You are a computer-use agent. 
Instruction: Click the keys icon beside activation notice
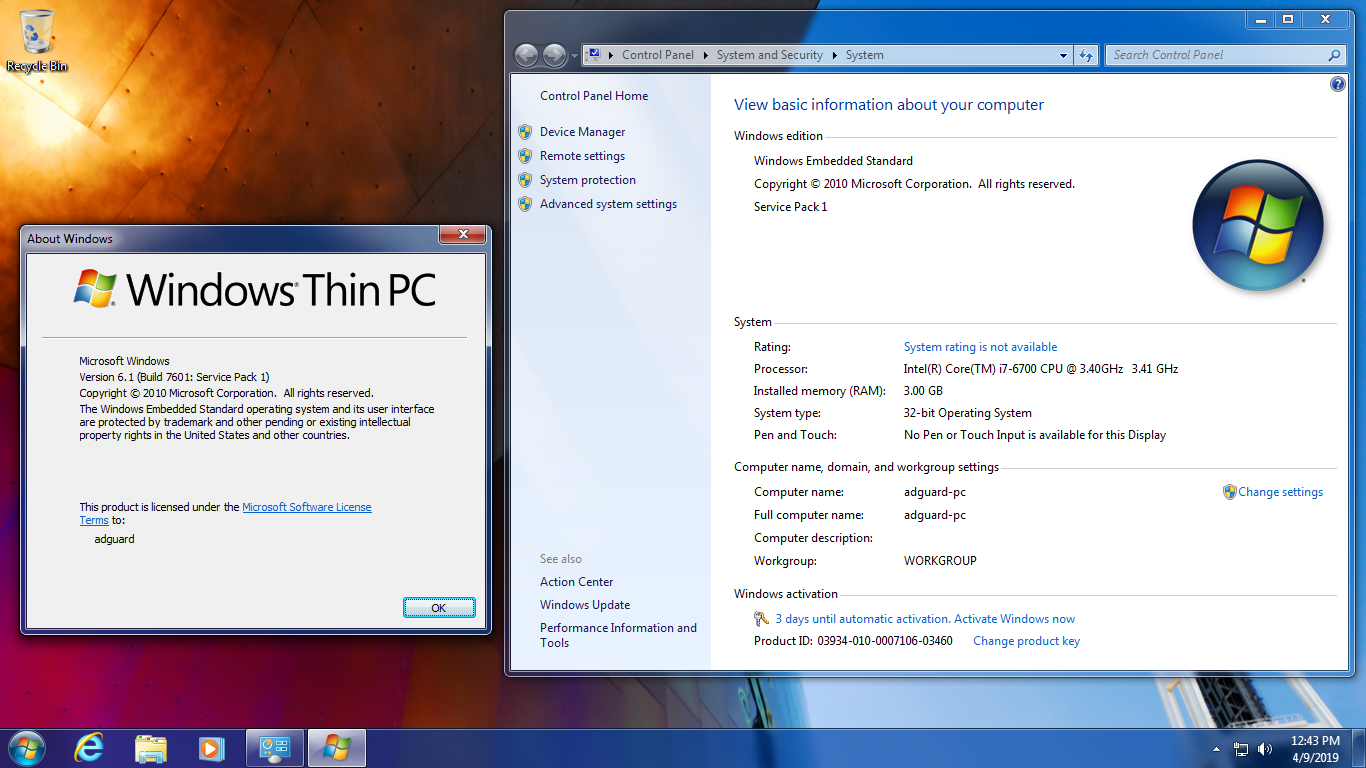point(762,619)
